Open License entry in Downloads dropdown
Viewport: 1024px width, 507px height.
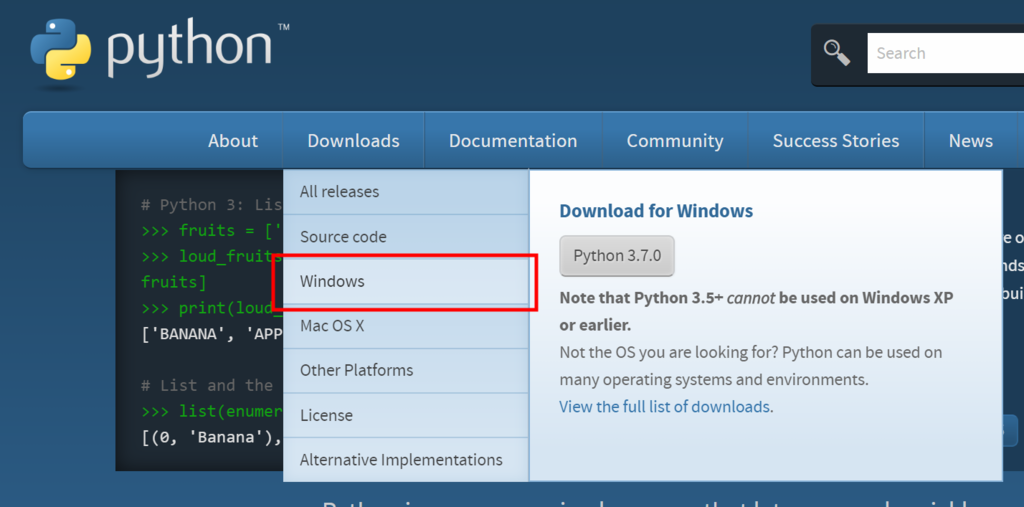click(x=406, y=415)
